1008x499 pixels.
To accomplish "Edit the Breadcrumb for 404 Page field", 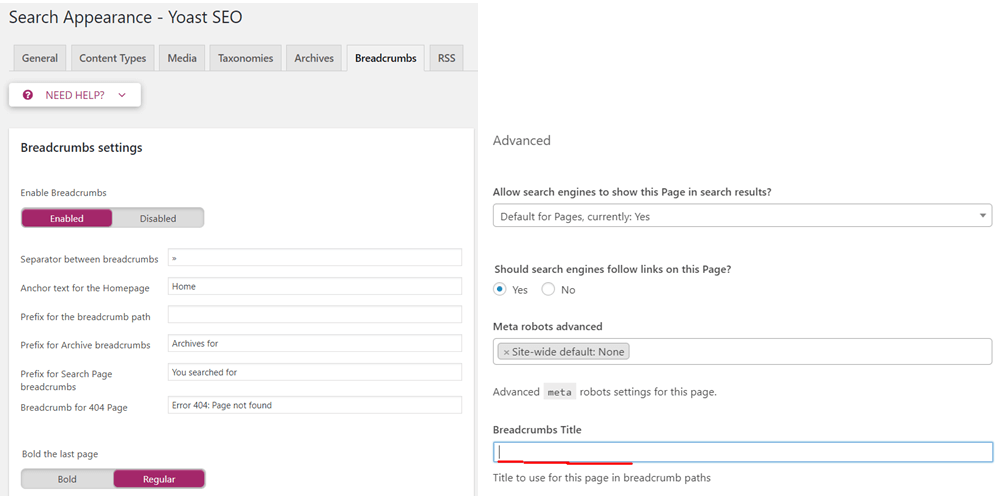I will [x=315, y=405].
